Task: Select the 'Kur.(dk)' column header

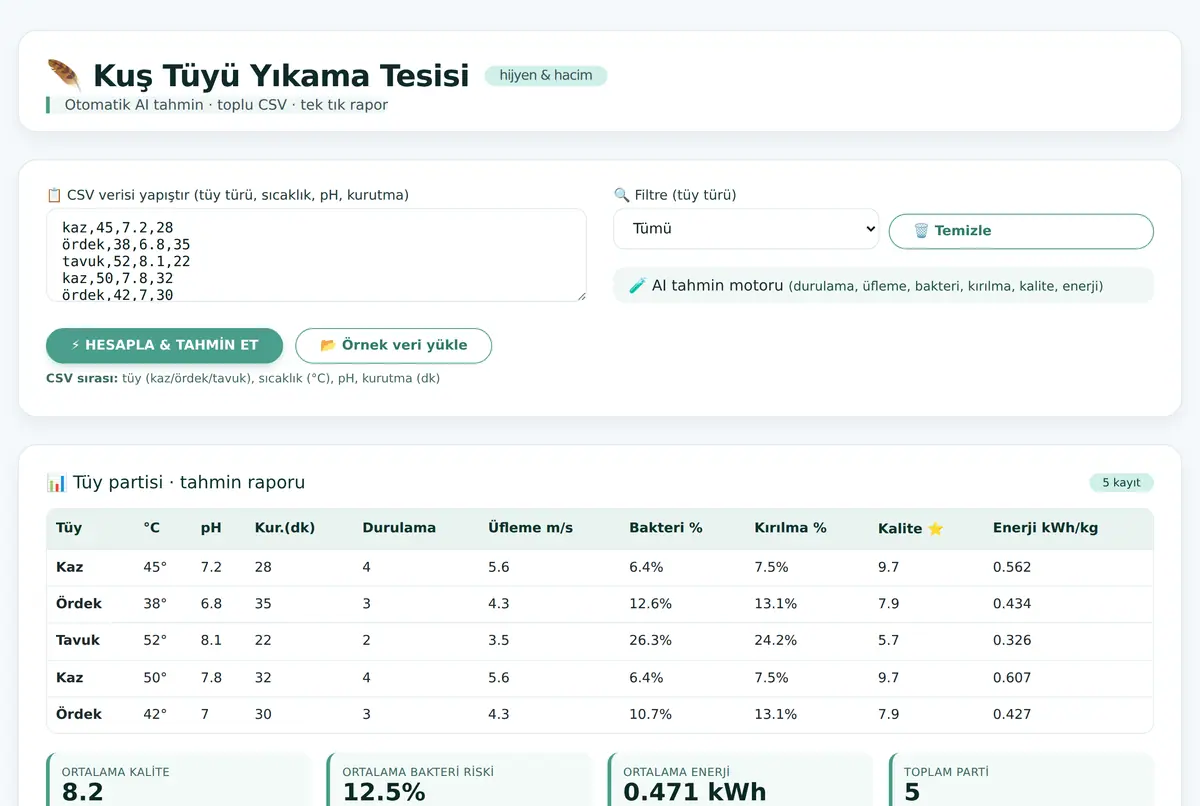Action: click(x=285, y=528)
